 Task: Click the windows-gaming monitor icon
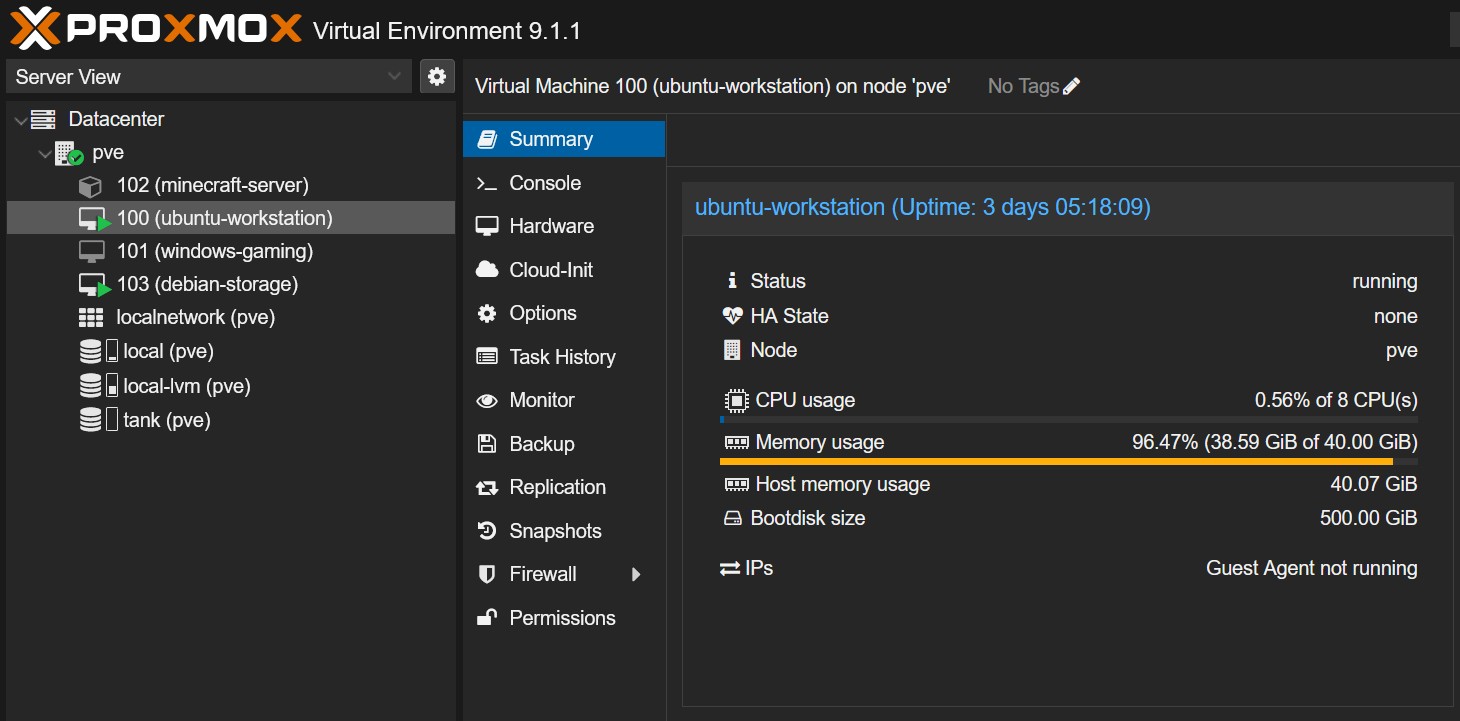tap(92, 251)
